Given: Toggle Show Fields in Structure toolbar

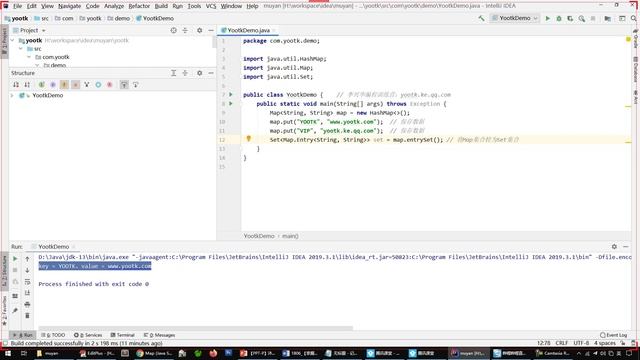Looking at the screenshot, I should coord(64,84).
